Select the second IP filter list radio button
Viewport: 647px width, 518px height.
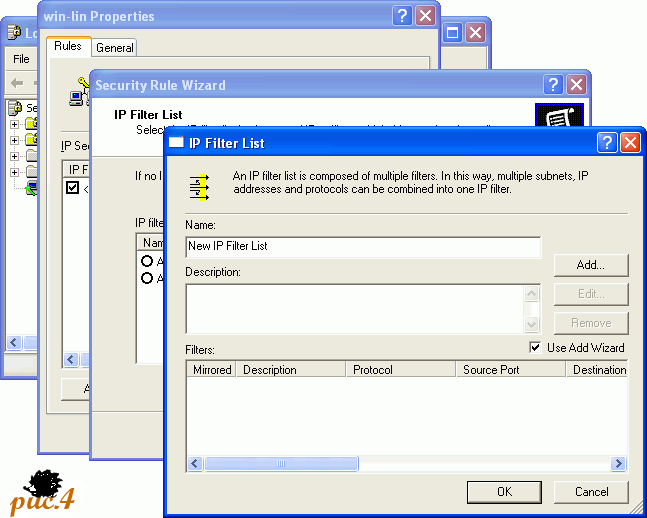(x=147, y=278)
